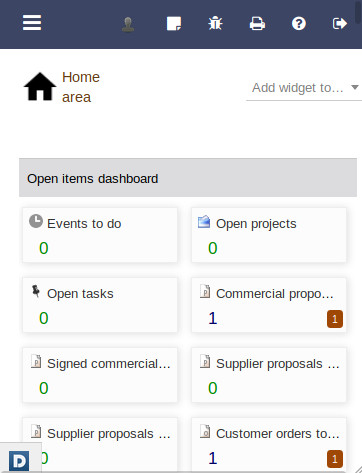This screenshot has height=473, width=362.
Task: Open the sticky note bookmark icon
Action: click(x=174, y=24)
